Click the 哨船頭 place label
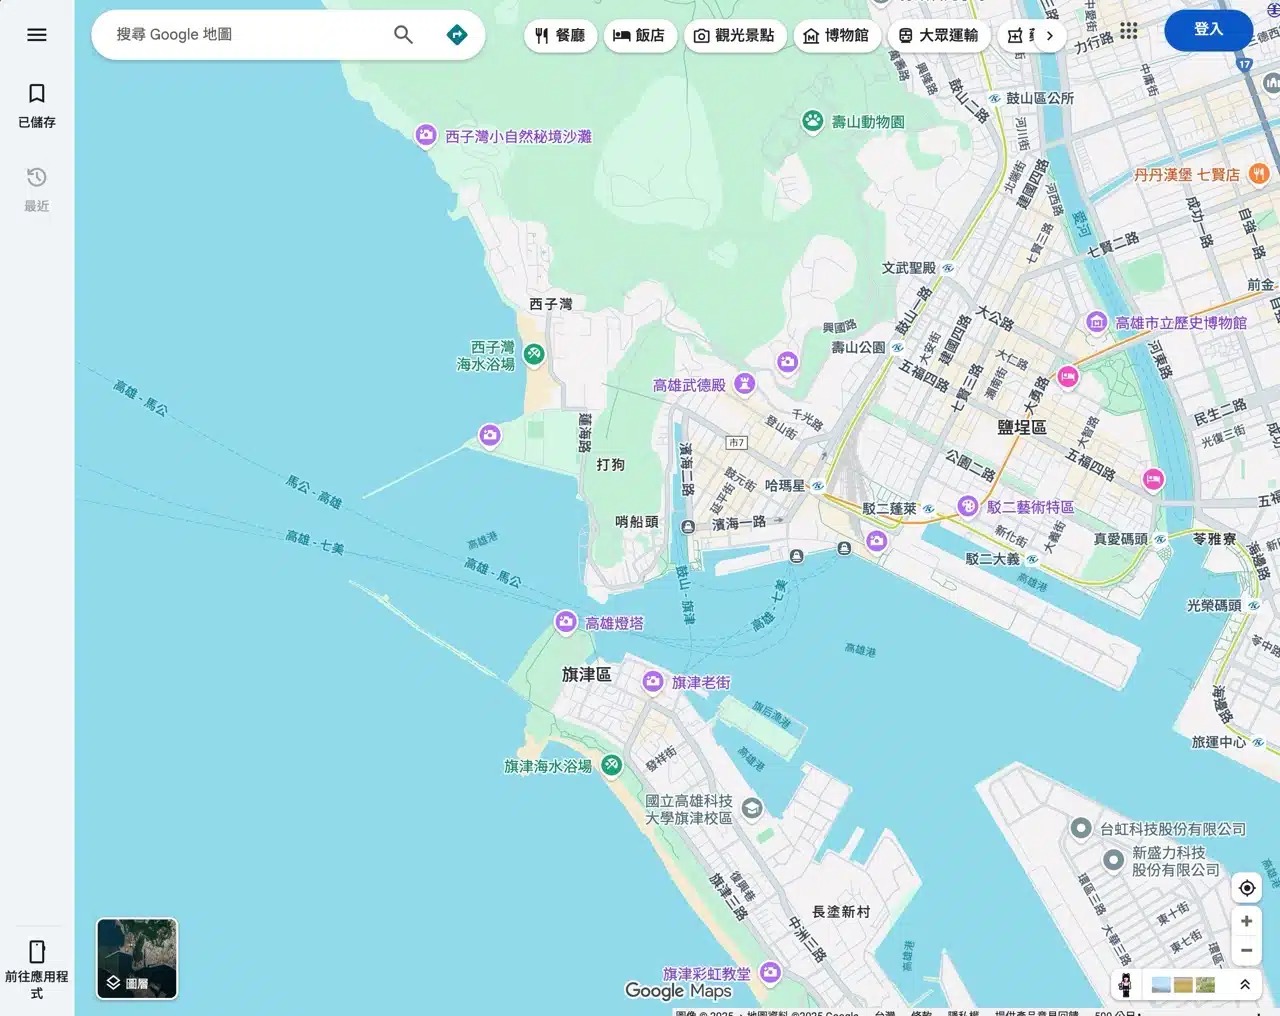 (637, 521)
